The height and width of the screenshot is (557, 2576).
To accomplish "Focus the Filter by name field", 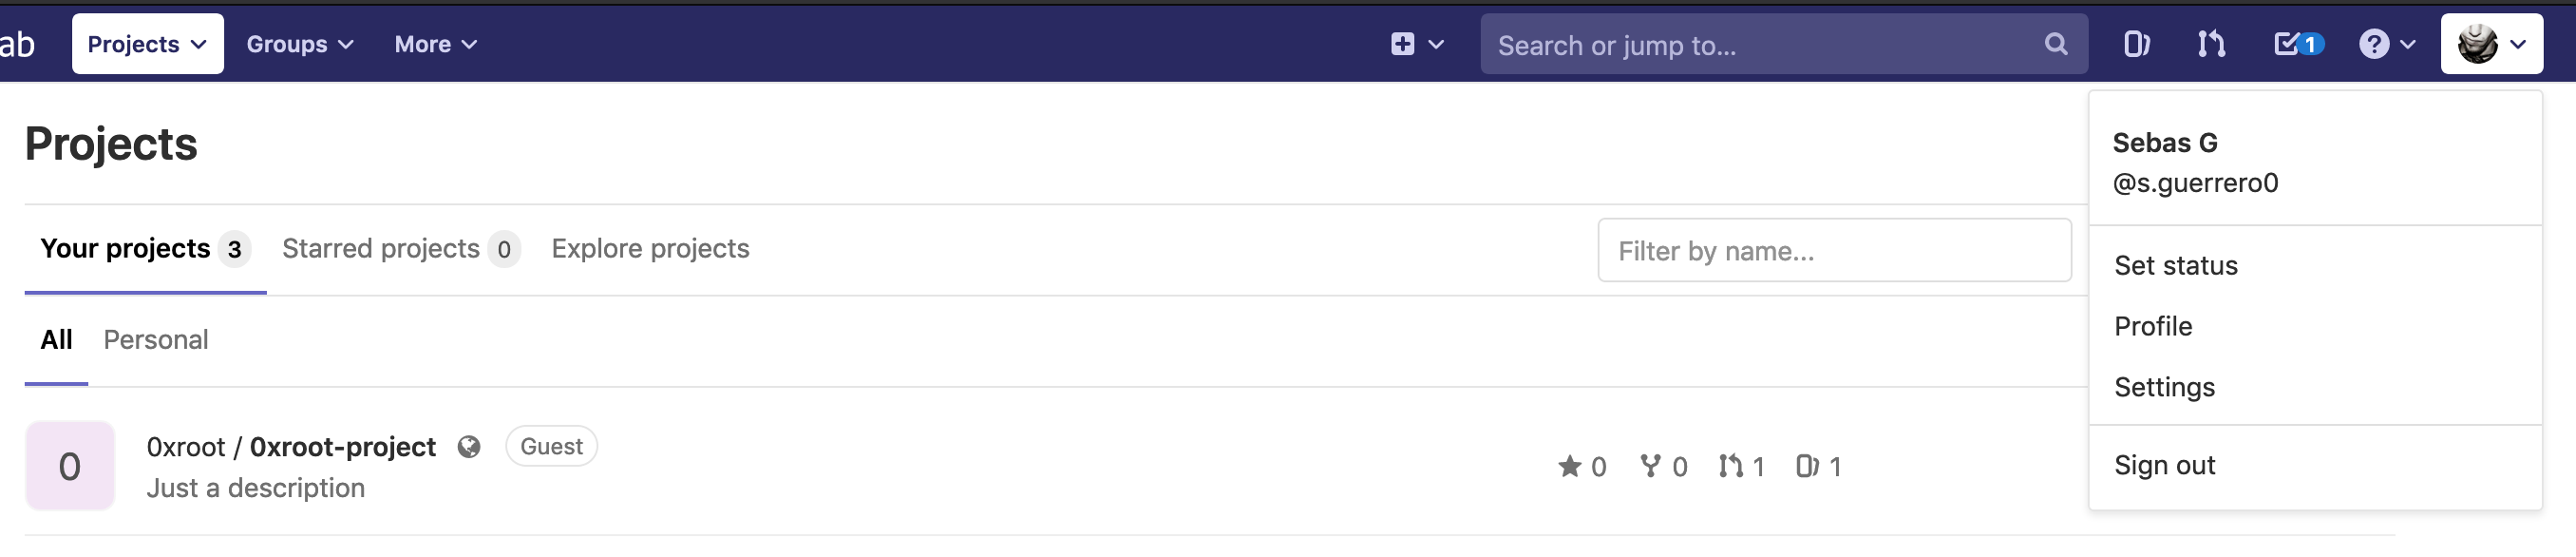I will click(x=1834, y=250).
